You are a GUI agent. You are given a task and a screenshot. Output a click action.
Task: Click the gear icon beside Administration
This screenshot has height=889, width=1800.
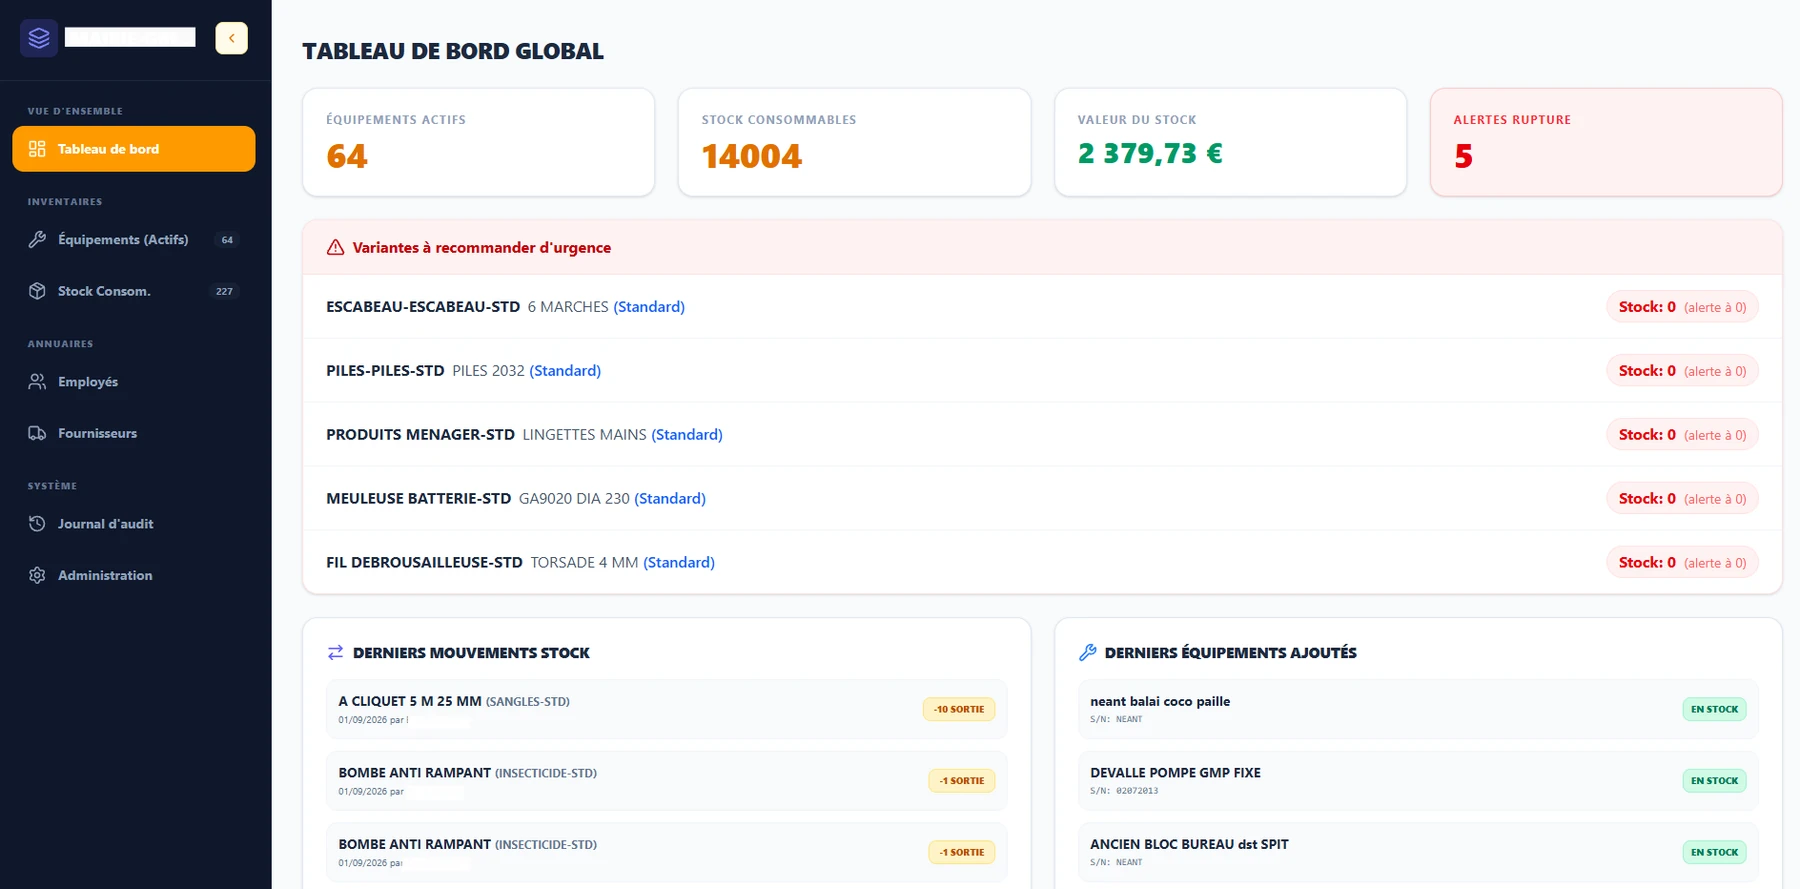tap(37, 575)
